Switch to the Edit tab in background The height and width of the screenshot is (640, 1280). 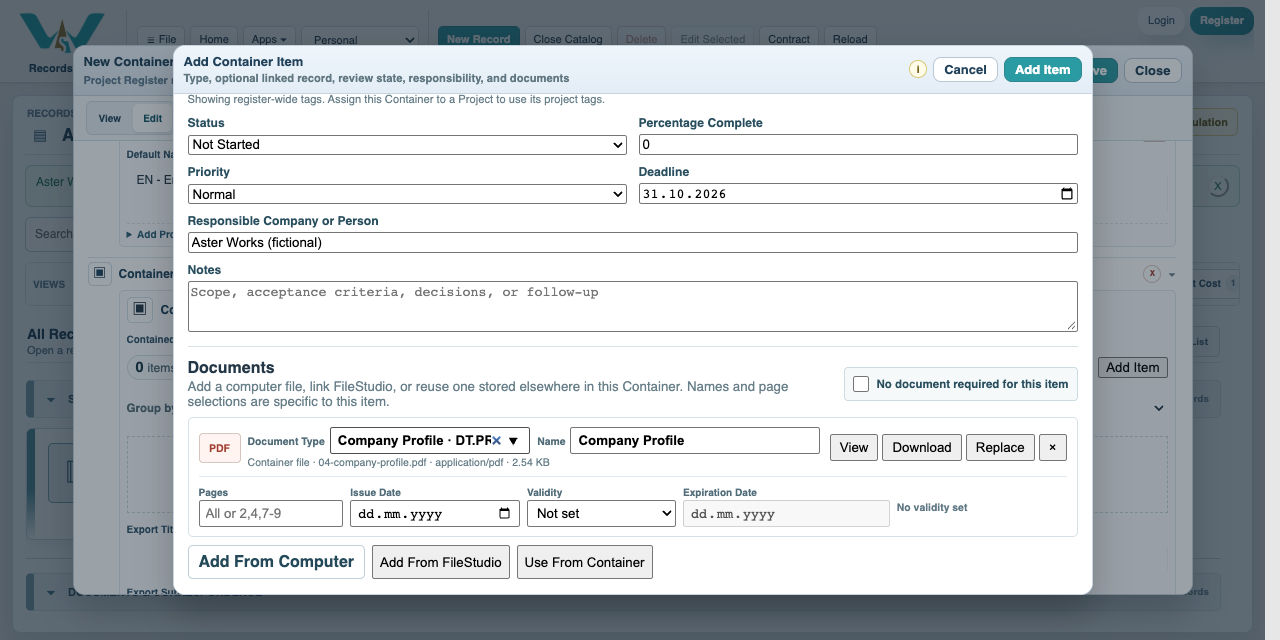pos(152,118)
